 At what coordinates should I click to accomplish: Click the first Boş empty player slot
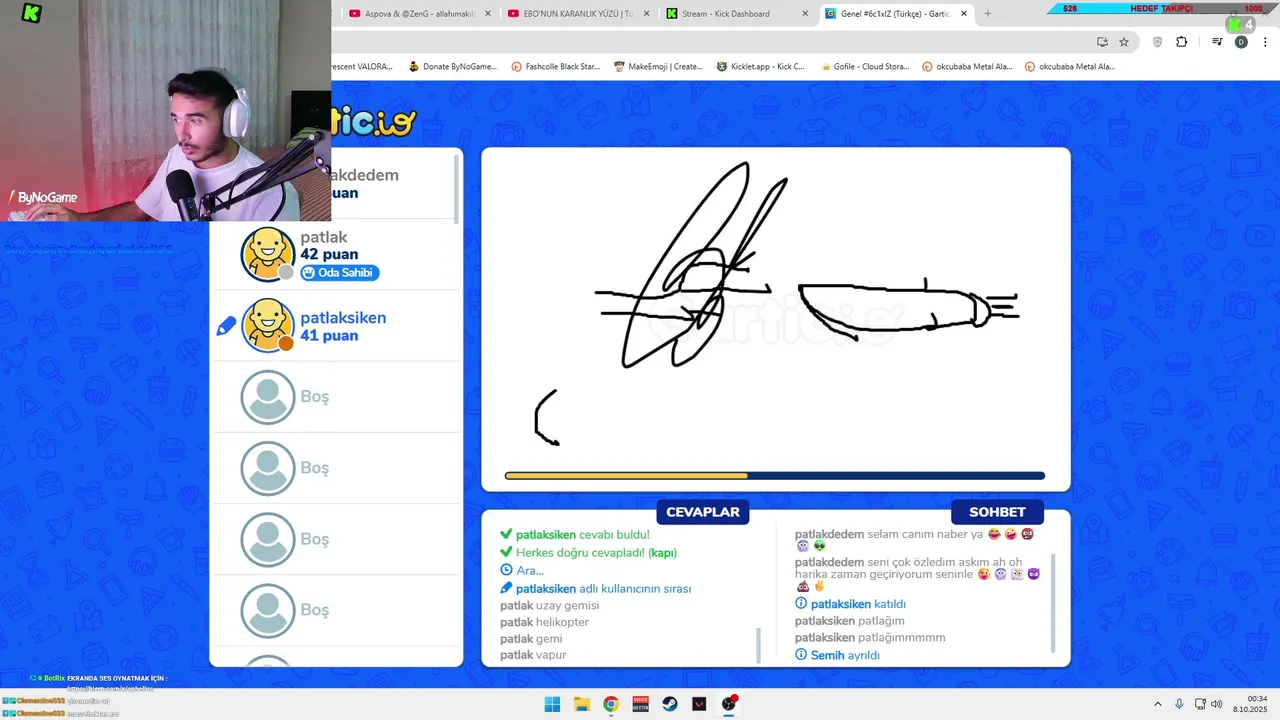coord(336,397)
